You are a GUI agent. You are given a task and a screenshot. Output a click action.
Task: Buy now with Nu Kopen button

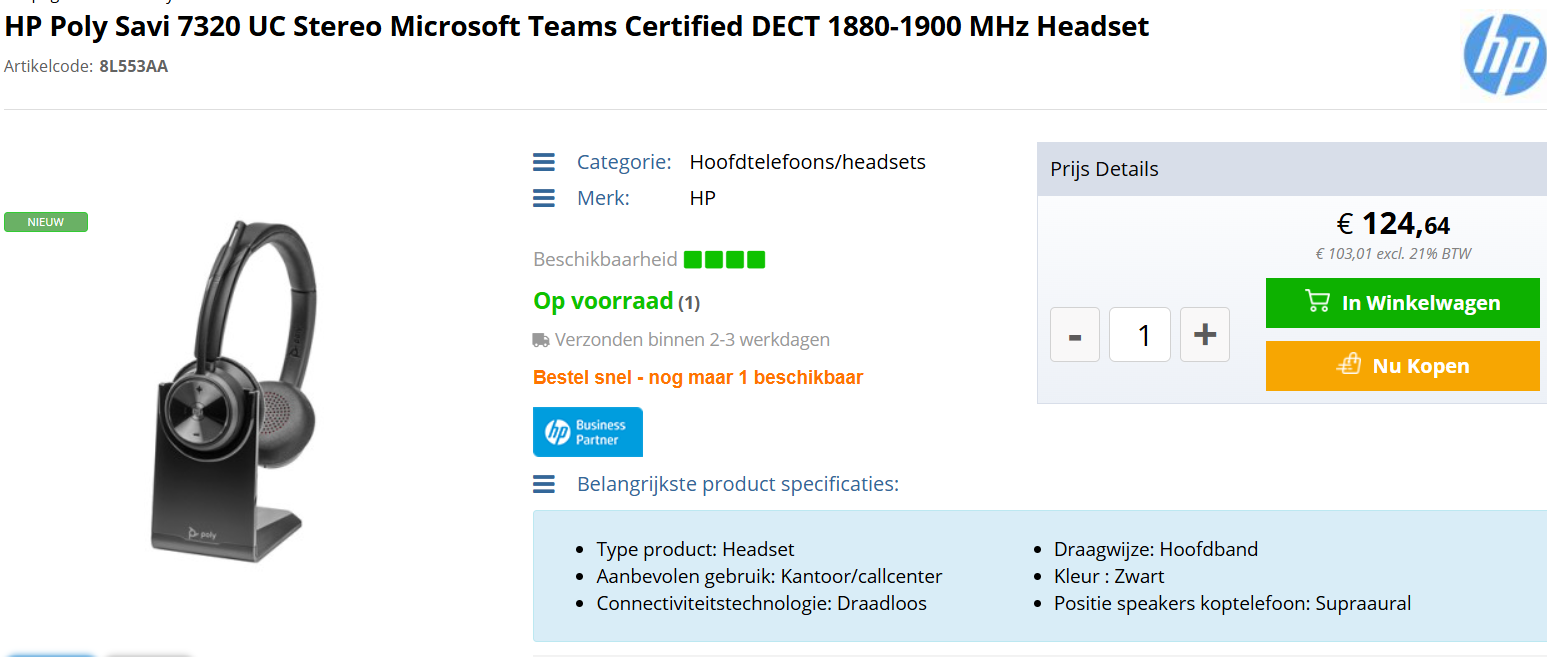1403,366
